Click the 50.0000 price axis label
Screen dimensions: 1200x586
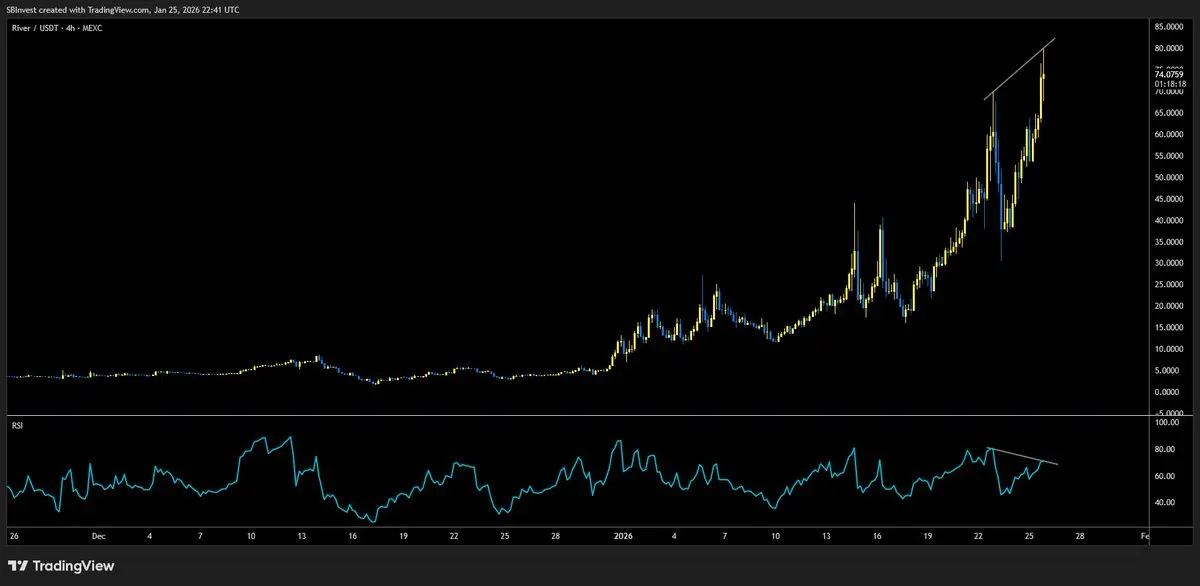pos(1169,177)
